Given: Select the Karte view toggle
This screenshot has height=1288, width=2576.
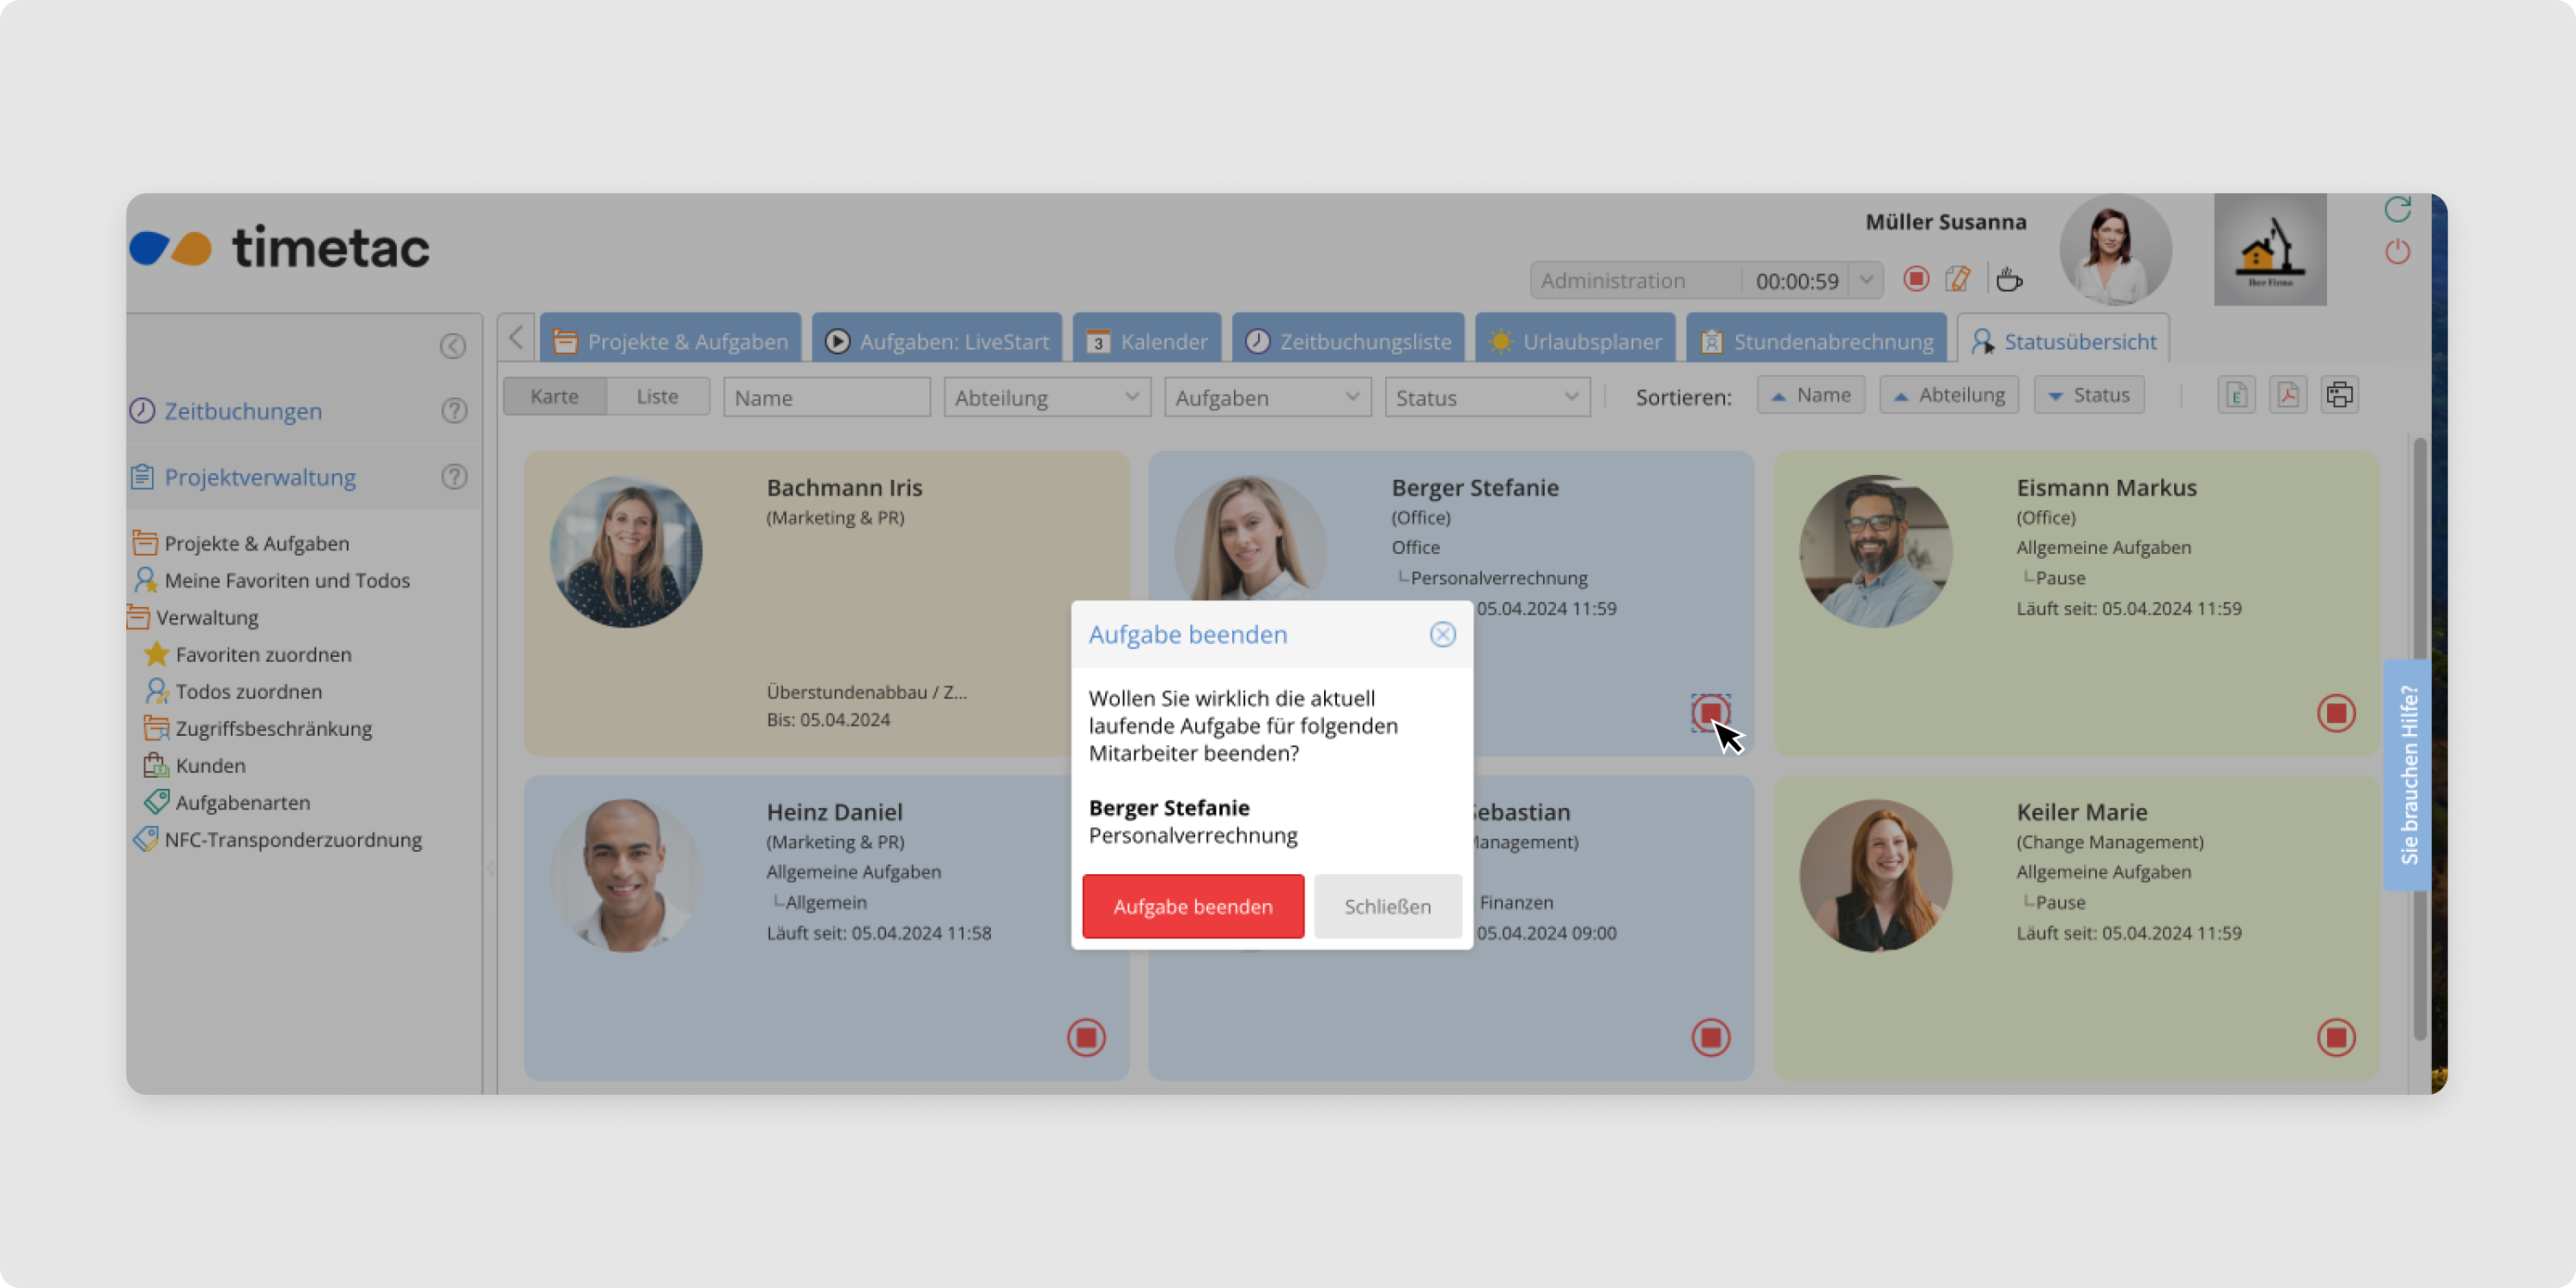Looking at the screenshot, I should click(554, 397).
